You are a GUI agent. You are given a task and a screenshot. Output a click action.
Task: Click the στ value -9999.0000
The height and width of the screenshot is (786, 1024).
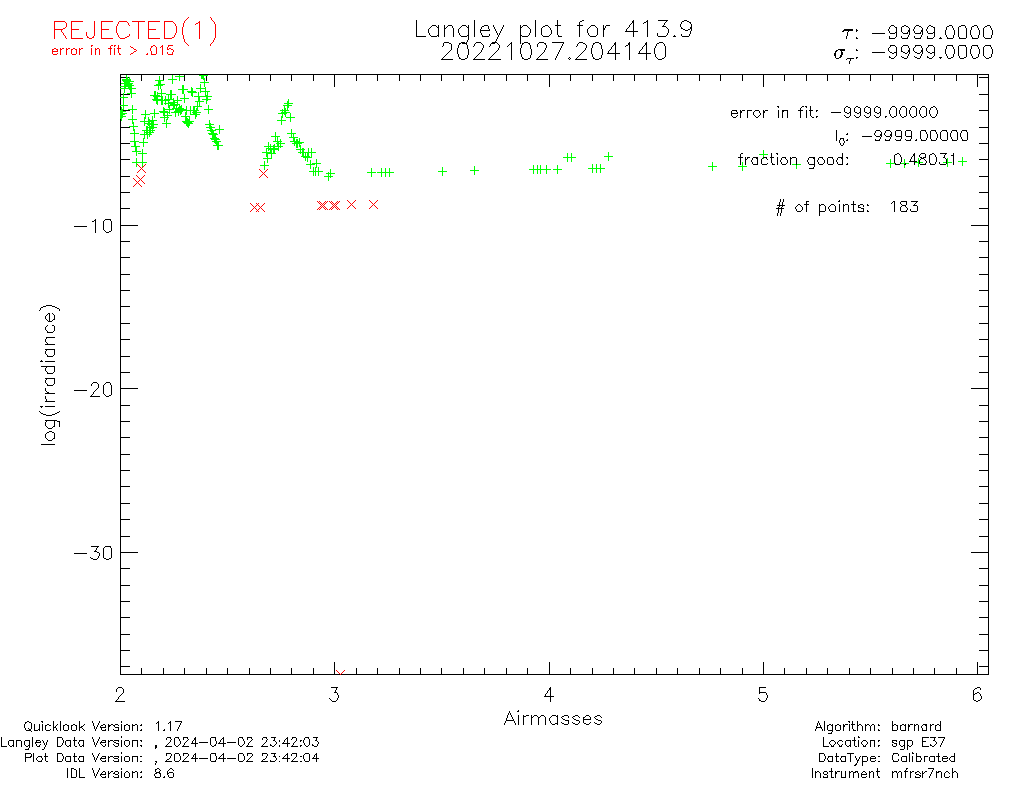coord(914,53)
